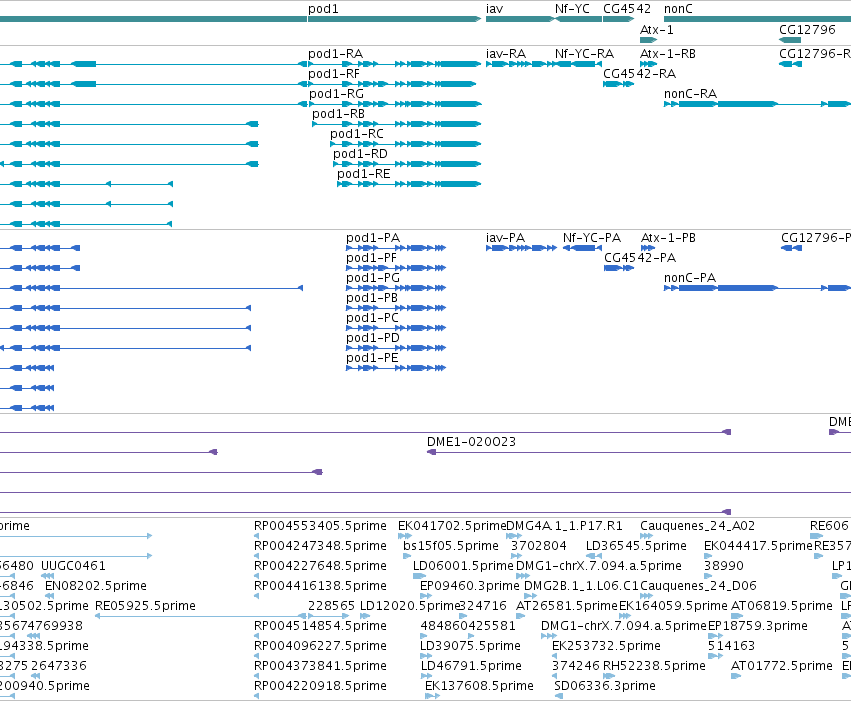Select the Nf-YC-PA protein label
This screenshot has height=701, width=851.
tap(592, 238)
